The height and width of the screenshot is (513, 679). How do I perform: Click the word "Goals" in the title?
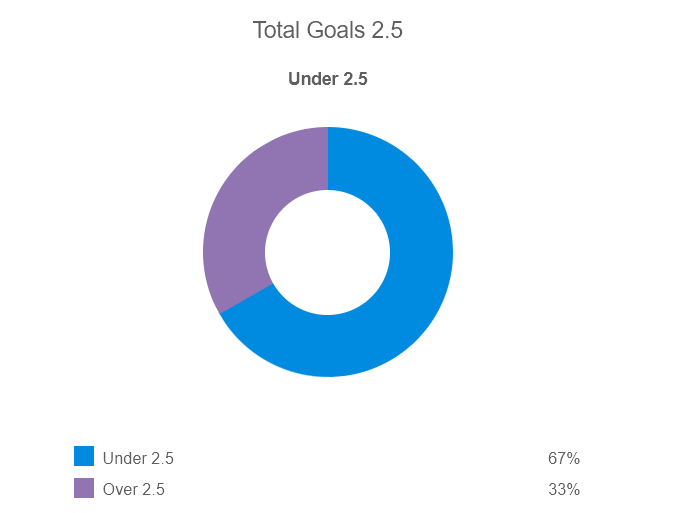(336, 30)
